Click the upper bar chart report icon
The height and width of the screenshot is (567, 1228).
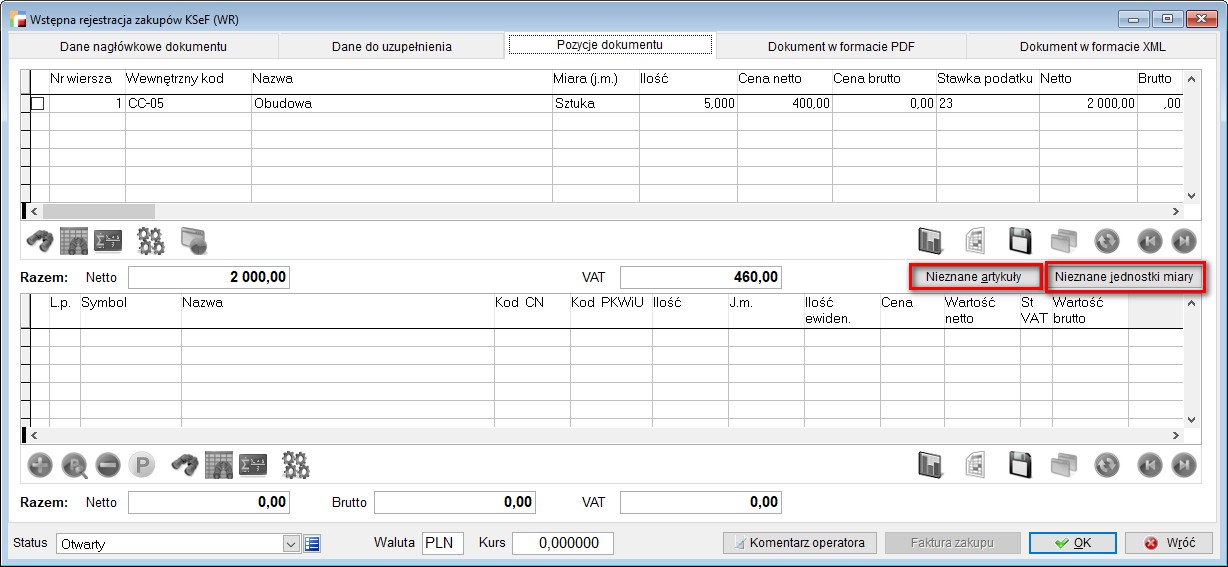point(931,240)
